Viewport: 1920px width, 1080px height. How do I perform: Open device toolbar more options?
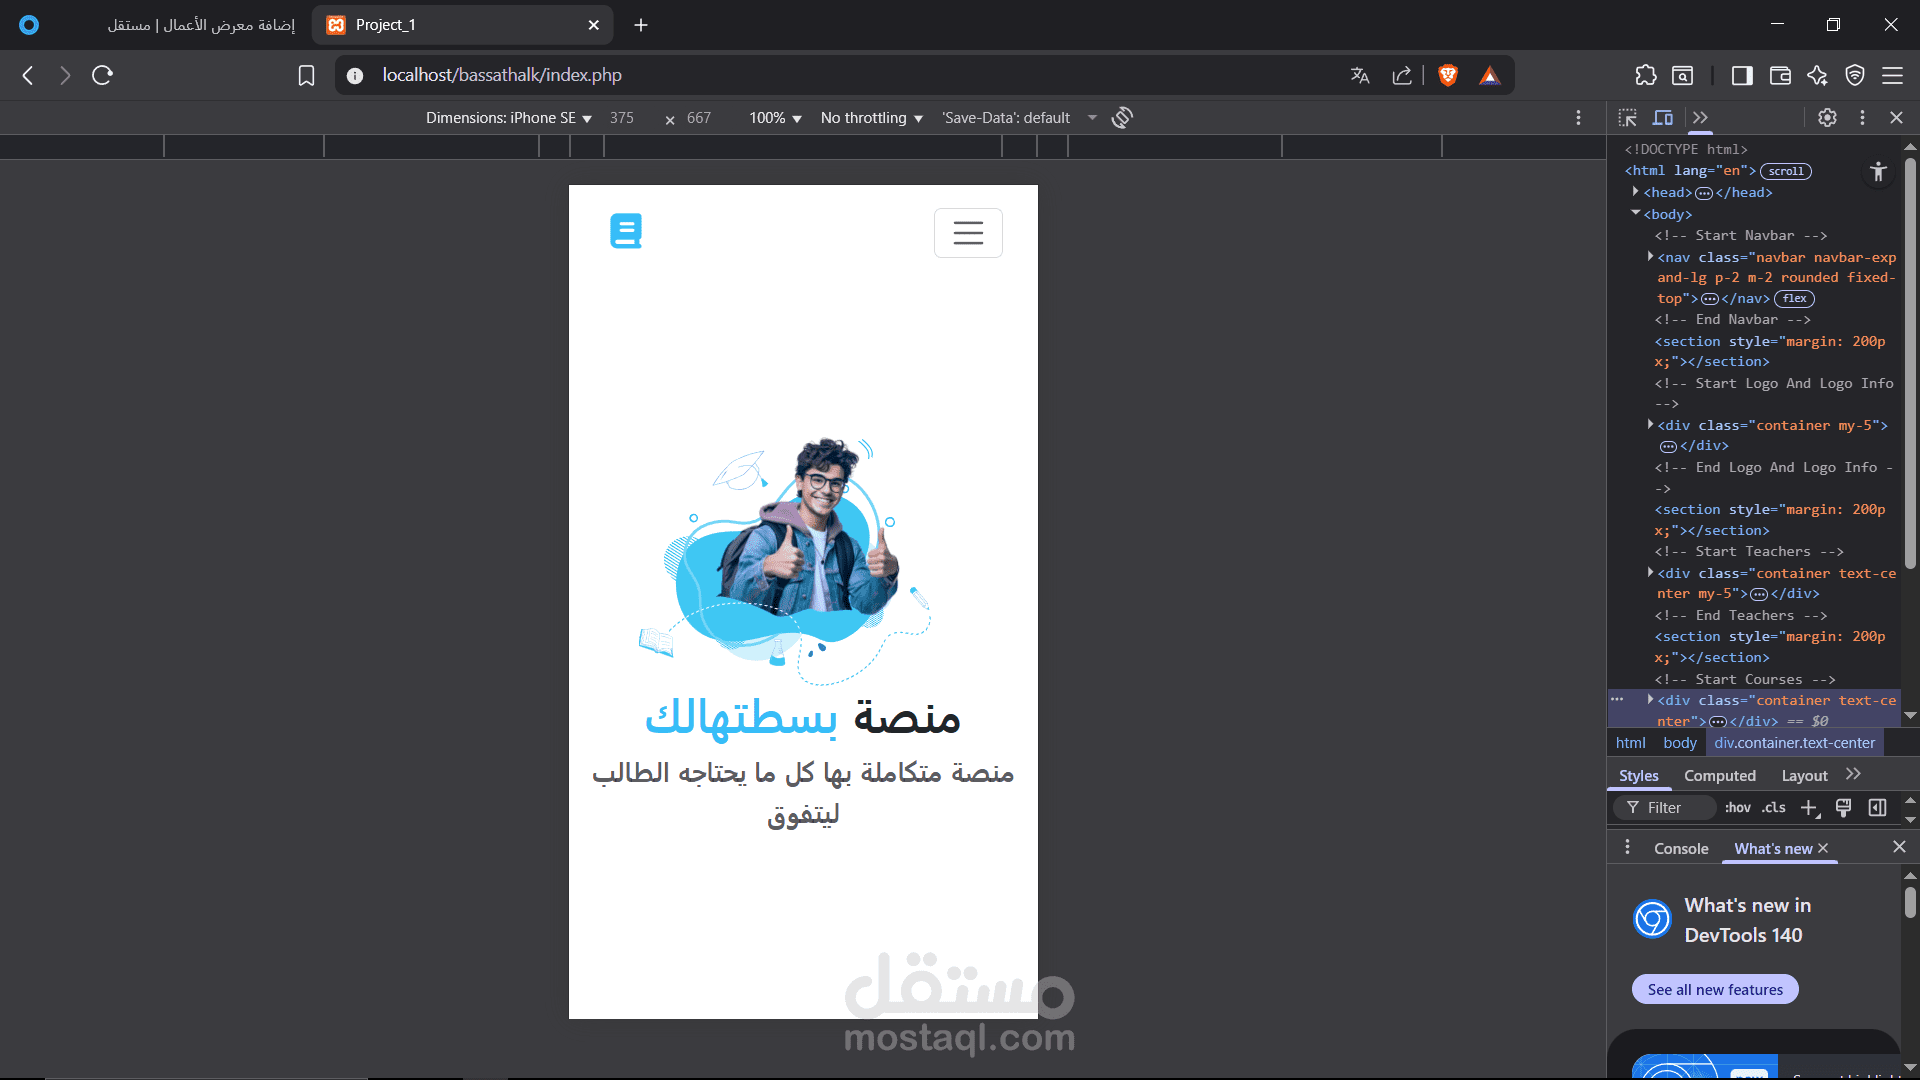(x=1579, y=118)
